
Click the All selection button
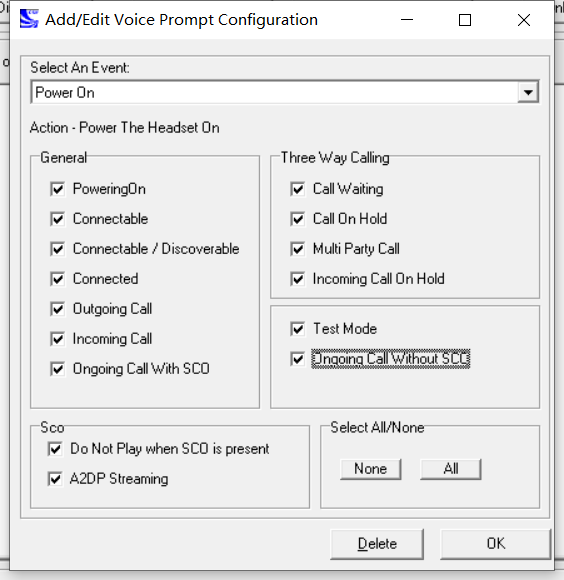click(x=451, y=469)
